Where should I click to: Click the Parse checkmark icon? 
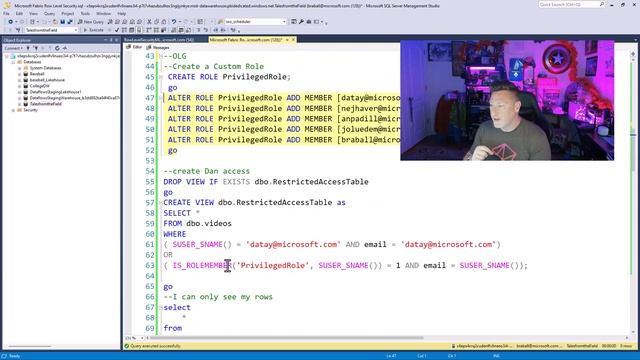click(x=117, y=30)
